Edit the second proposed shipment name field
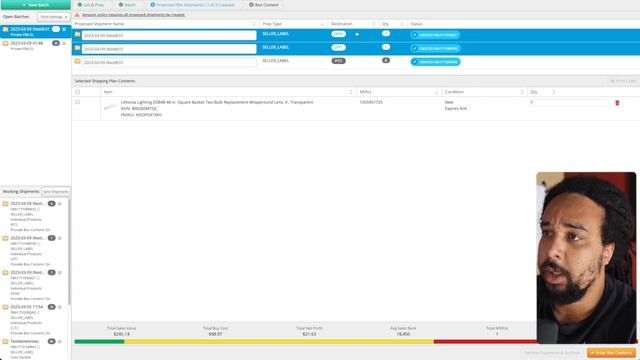The height and width of the screenshot is (360, 640). pos(169,49)
